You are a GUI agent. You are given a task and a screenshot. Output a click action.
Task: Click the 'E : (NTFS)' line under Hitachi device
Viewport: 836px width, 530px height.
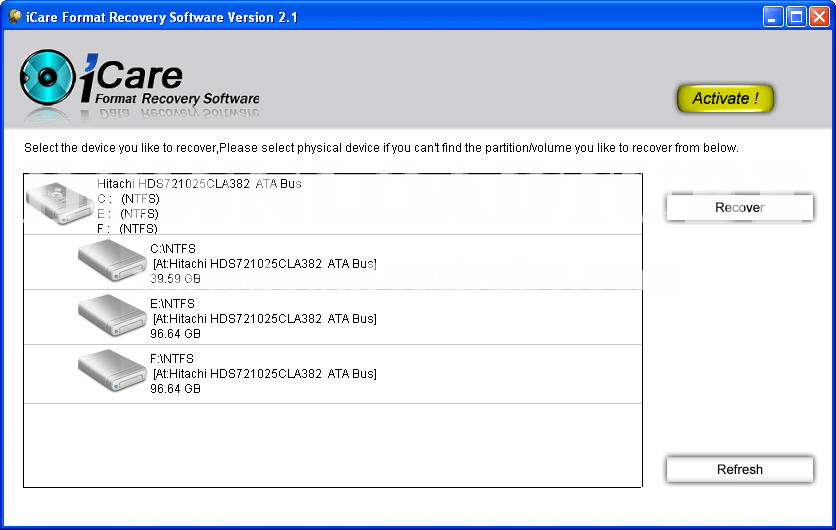point(127,214)
